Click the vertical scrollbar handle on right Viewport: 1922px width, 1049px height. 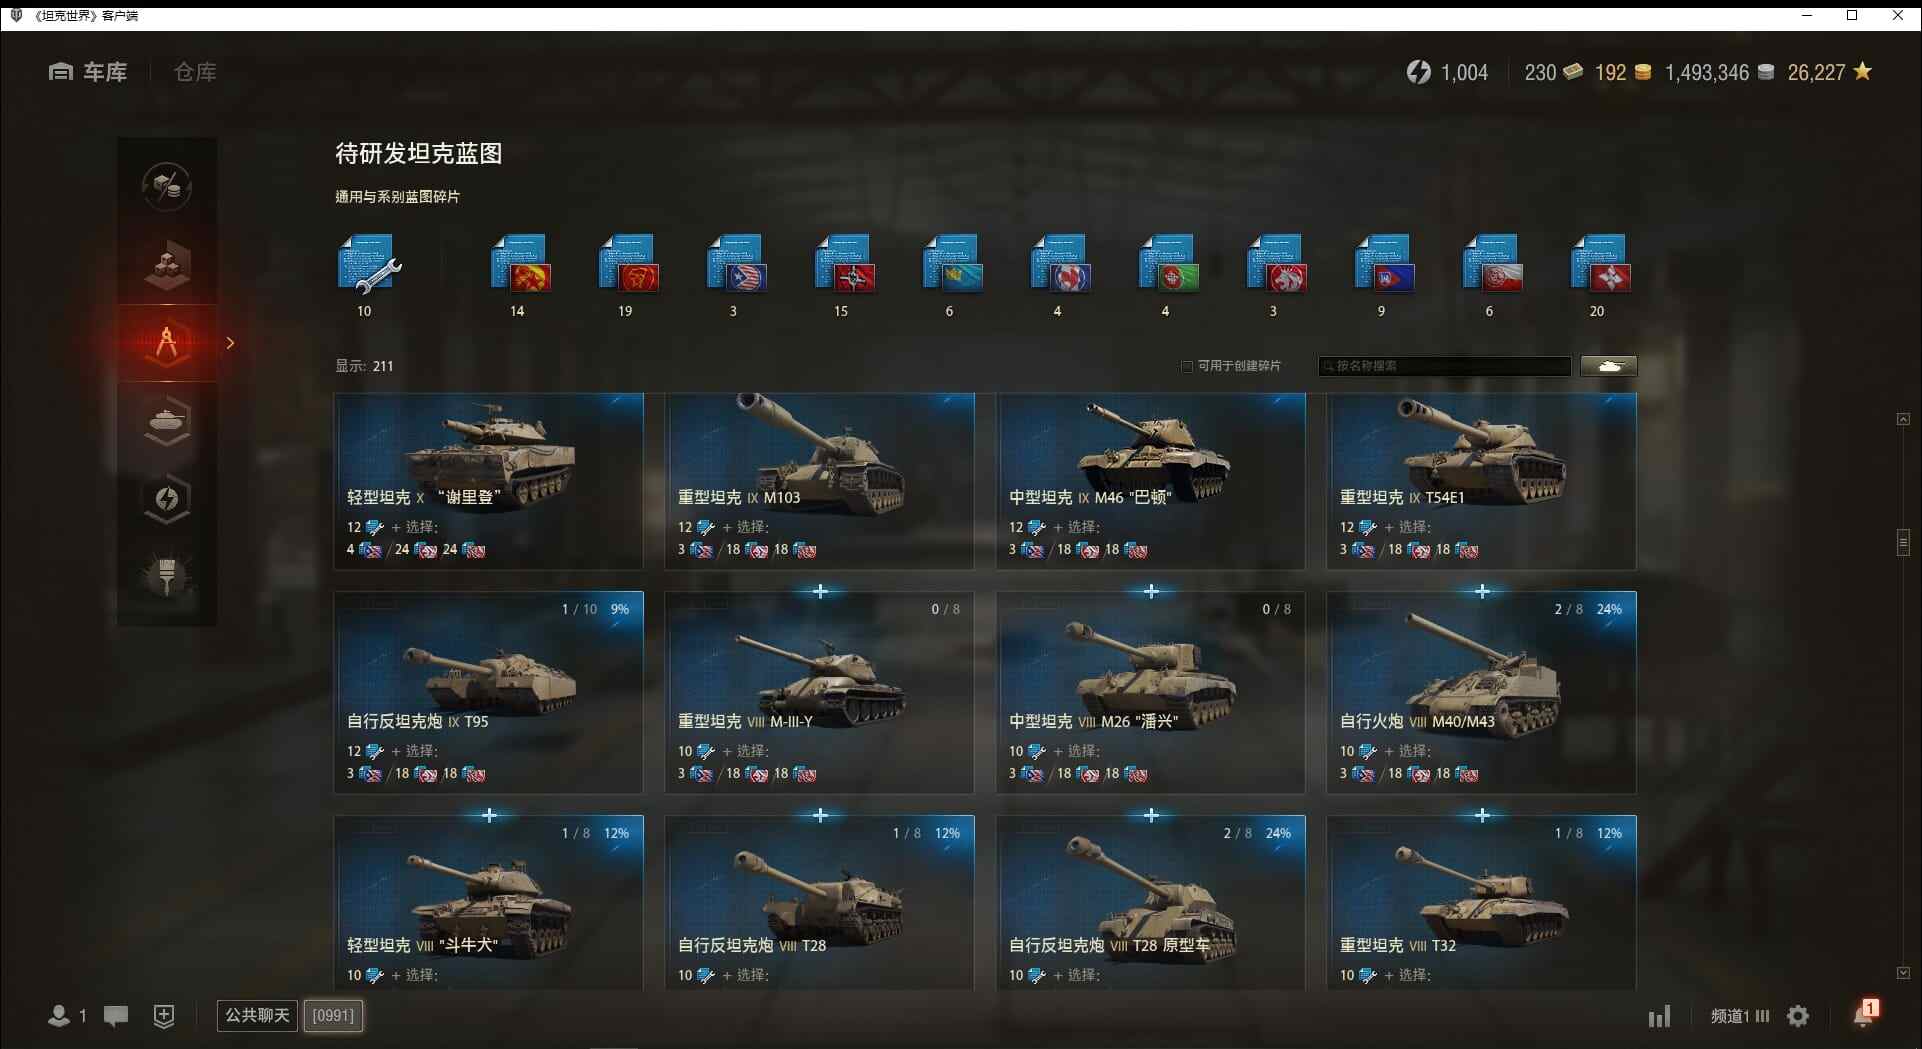(x=1903, y=542)
